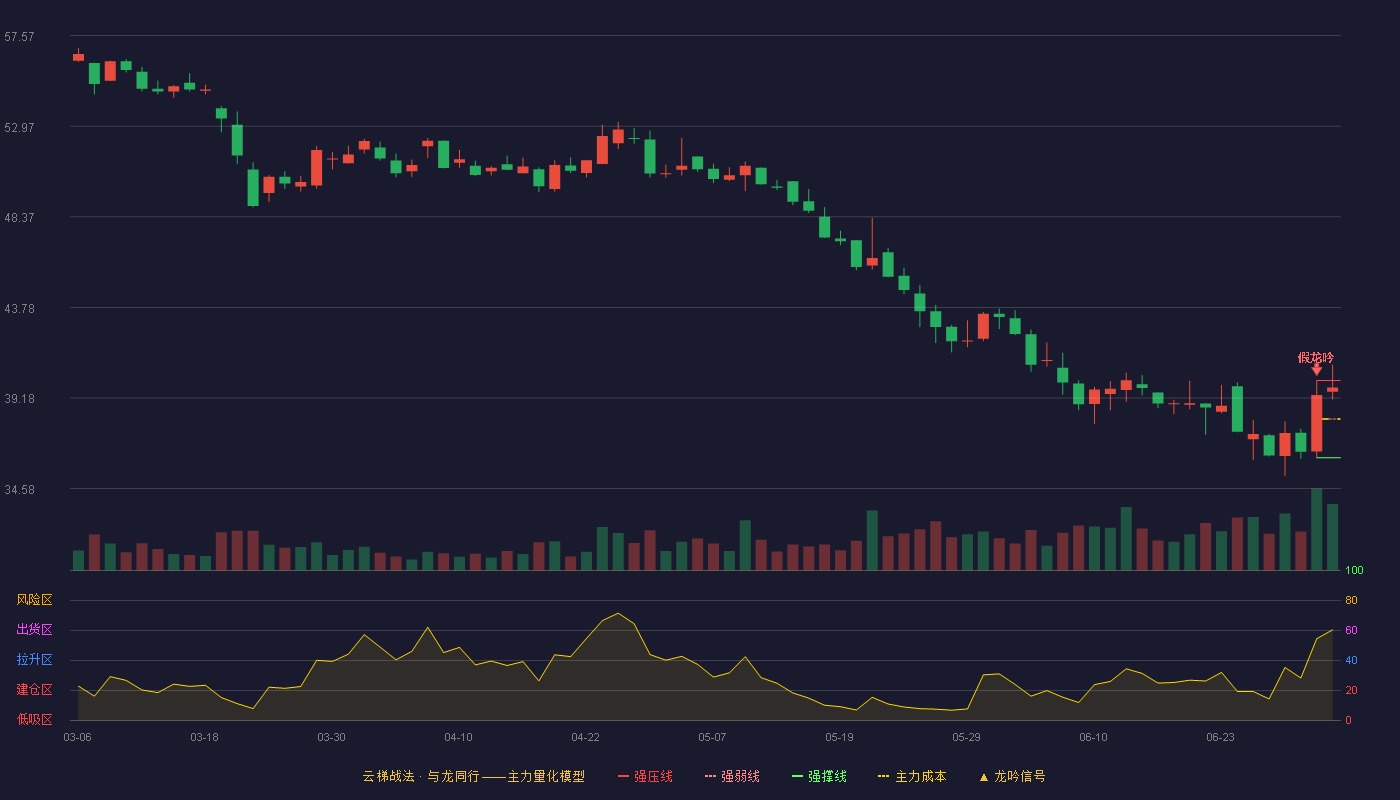Viewport: 1400px width, 800px height.
Task: Click the 48.37 price axis label
Action: pos(19,217)
